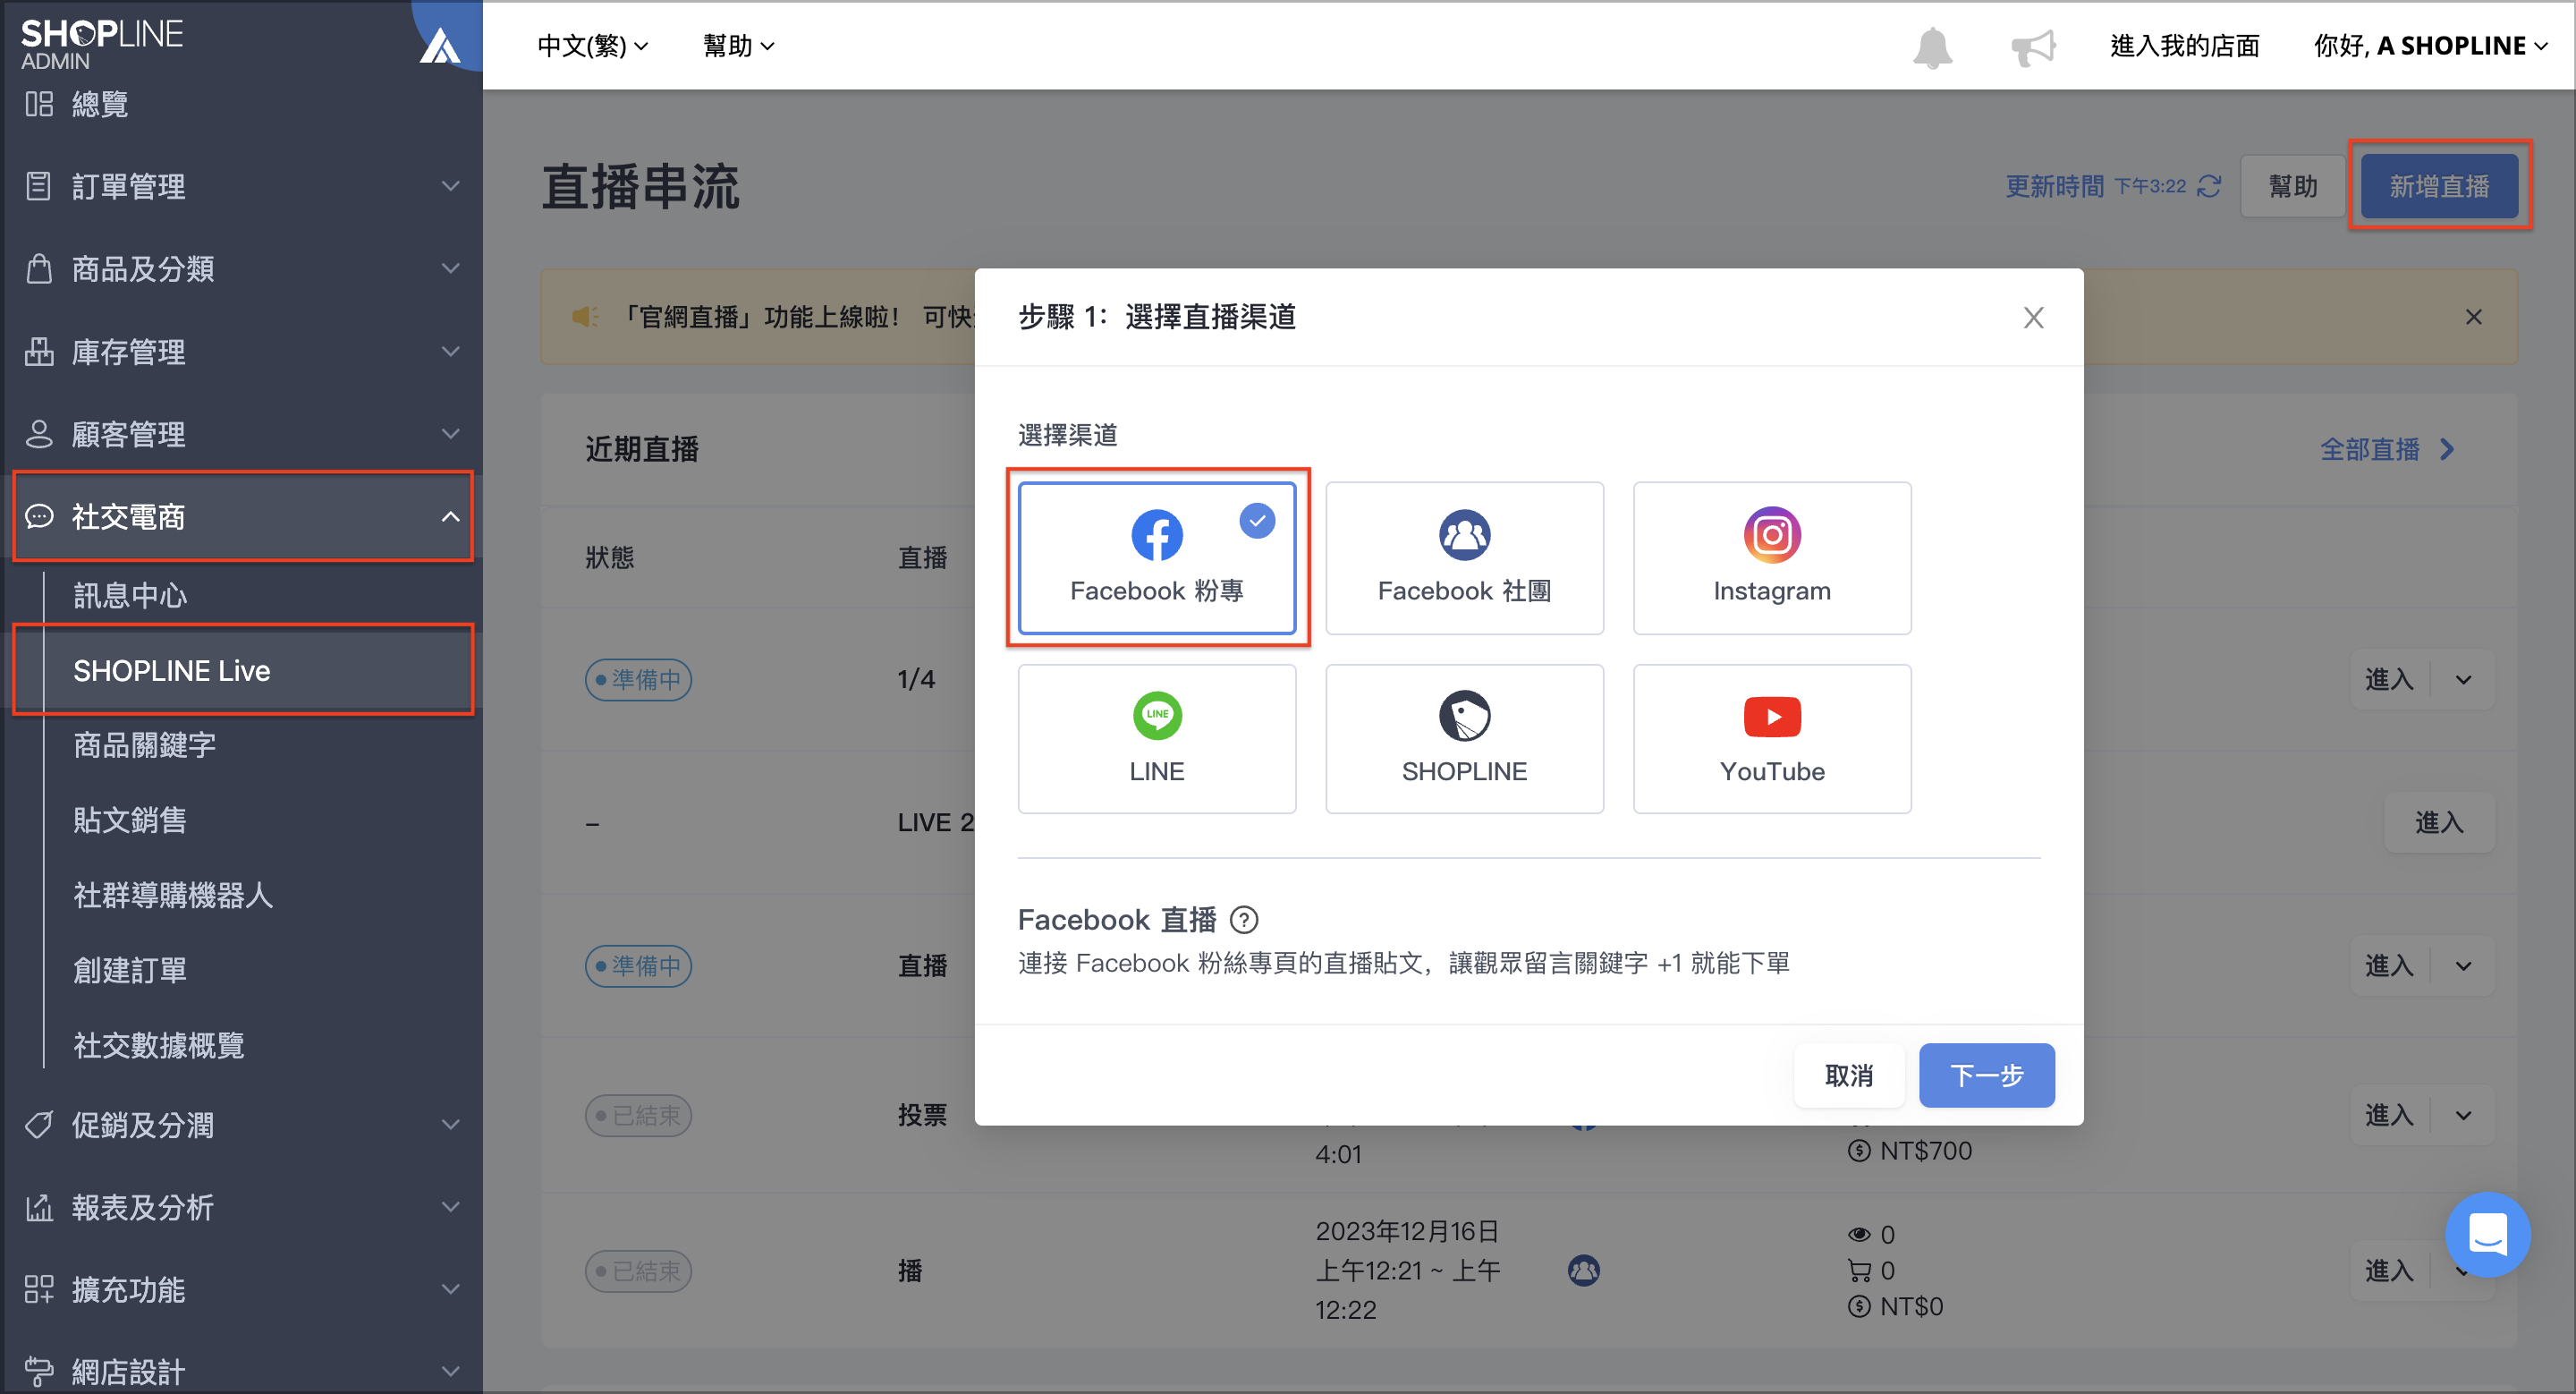
Task: Open 創建訂單 submenu item
Action: [x=130, y=970]
